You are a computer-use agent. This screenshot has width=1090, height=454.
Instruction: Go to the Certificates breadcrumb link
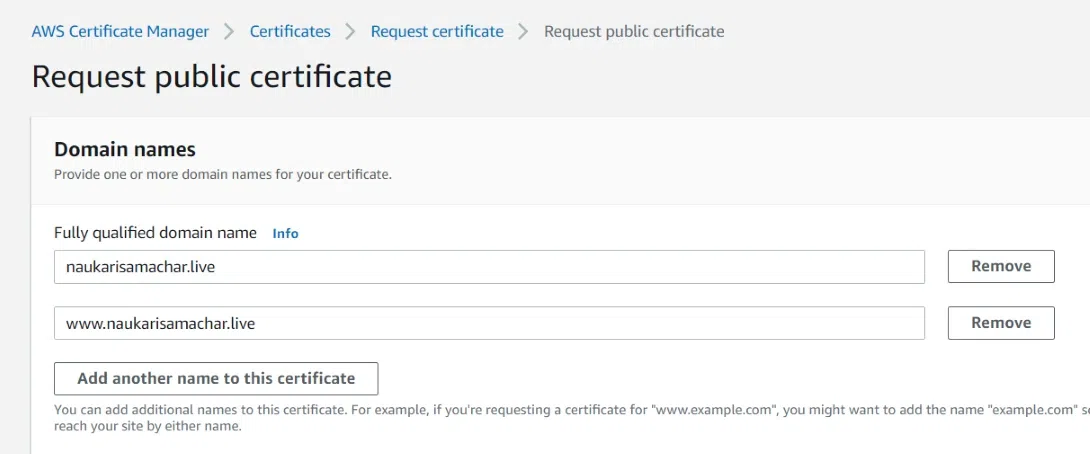290,31
